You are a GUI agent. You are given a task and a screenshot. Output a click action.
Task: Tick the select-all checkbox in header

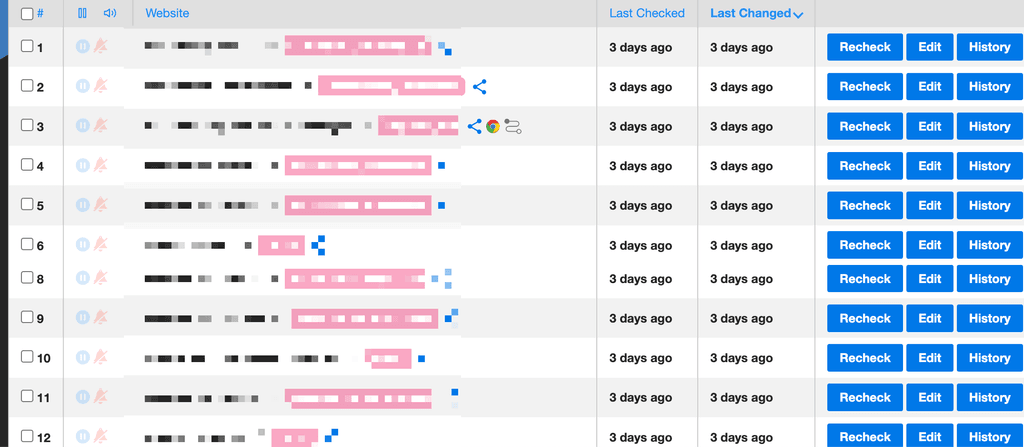(27, 14)
